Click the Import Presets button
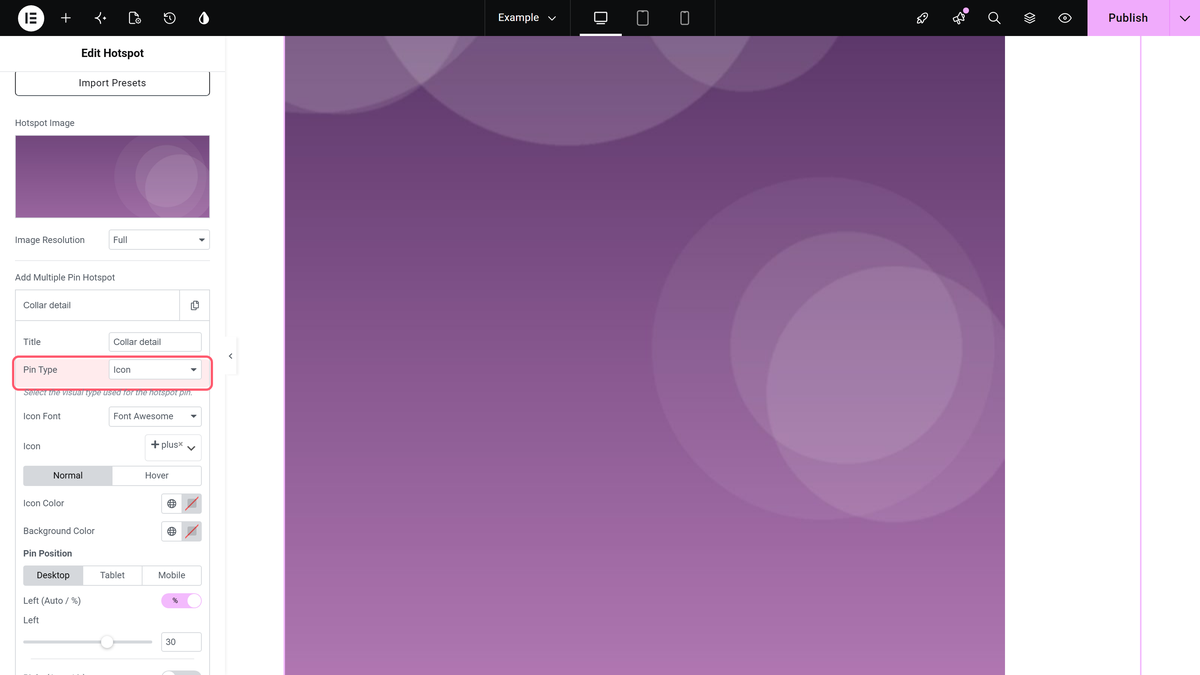The width and height of the screenshot is (1200, 675). point(112,83)
